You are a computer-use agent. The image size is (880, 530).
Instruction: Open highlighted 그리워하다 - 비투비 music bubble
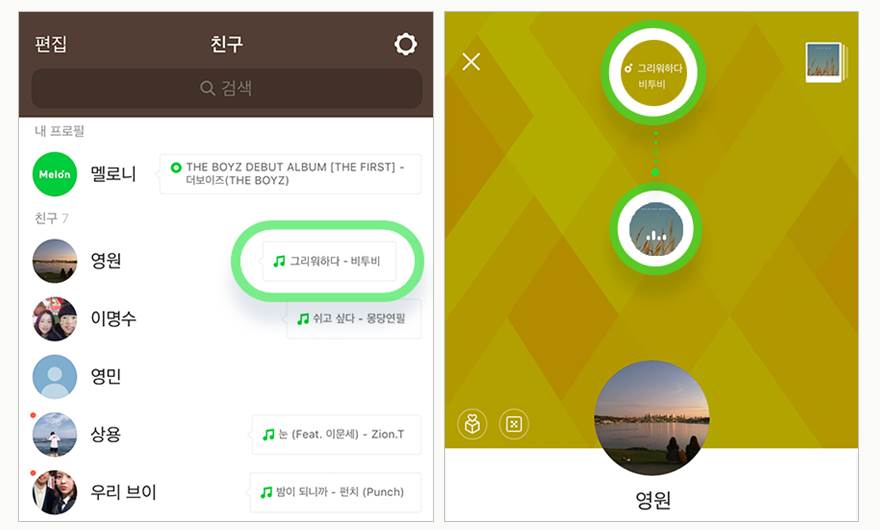pos(329,261)
